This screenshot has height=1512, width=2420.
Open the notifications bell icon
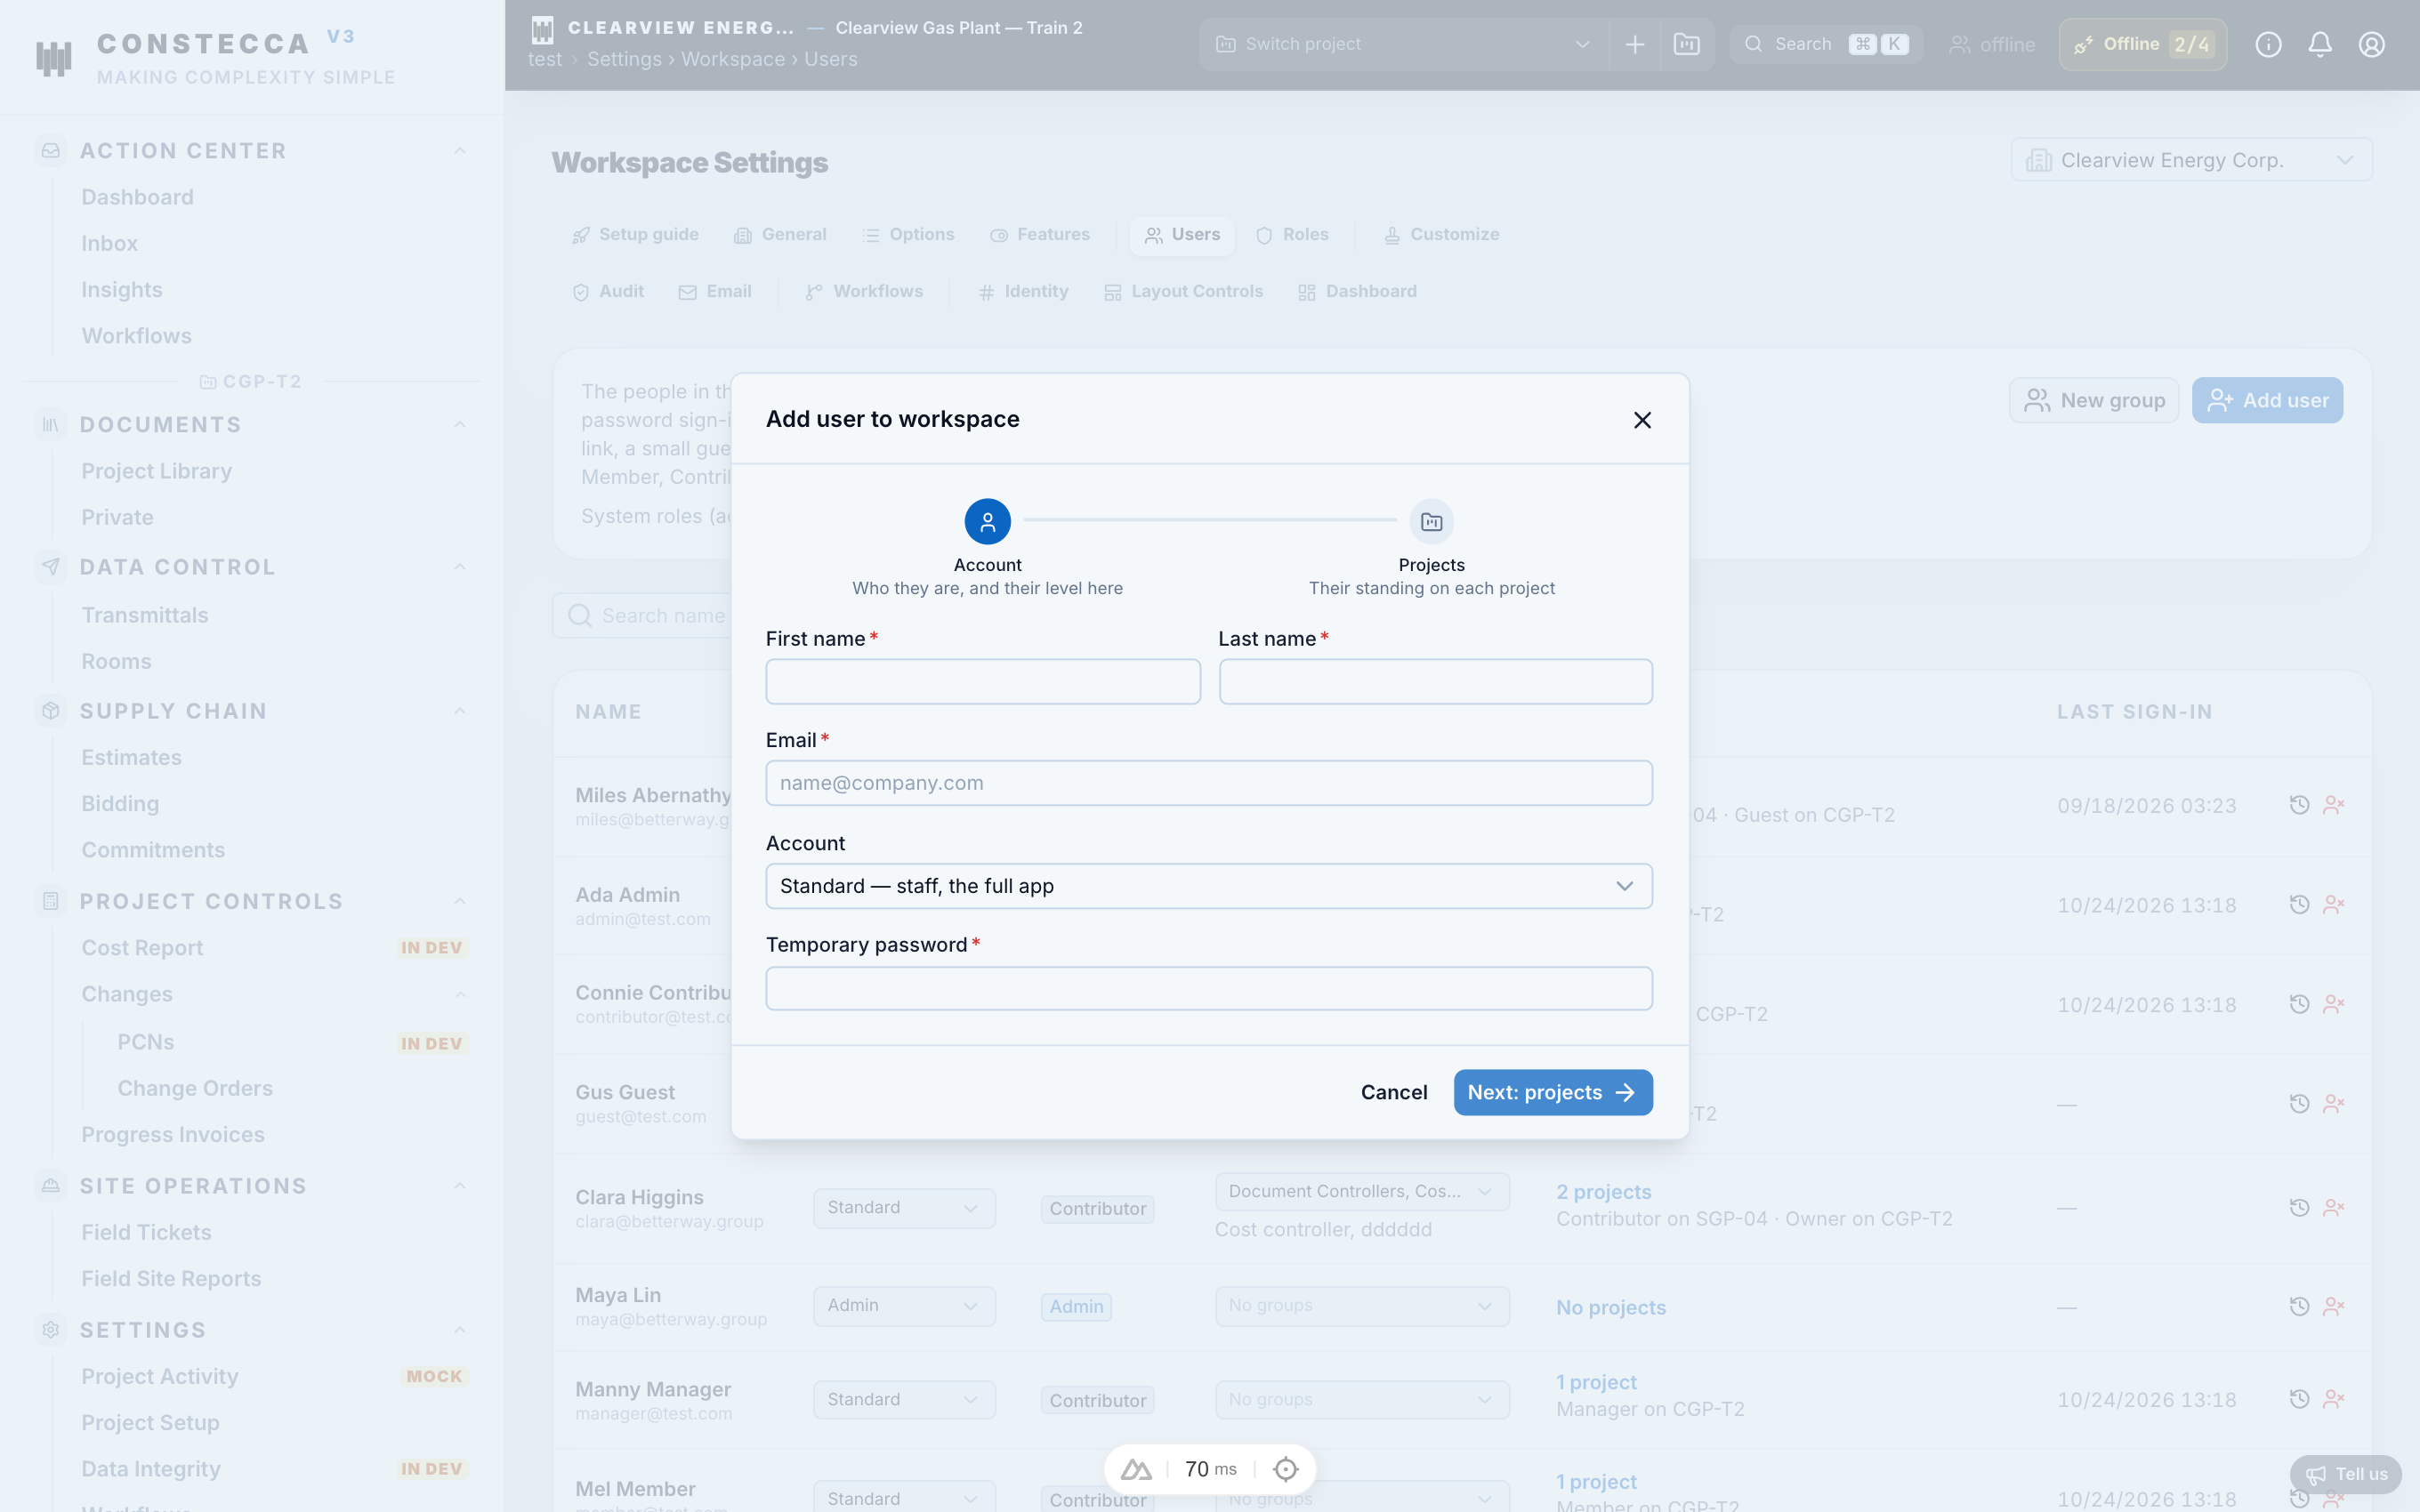click(2320, 44)
